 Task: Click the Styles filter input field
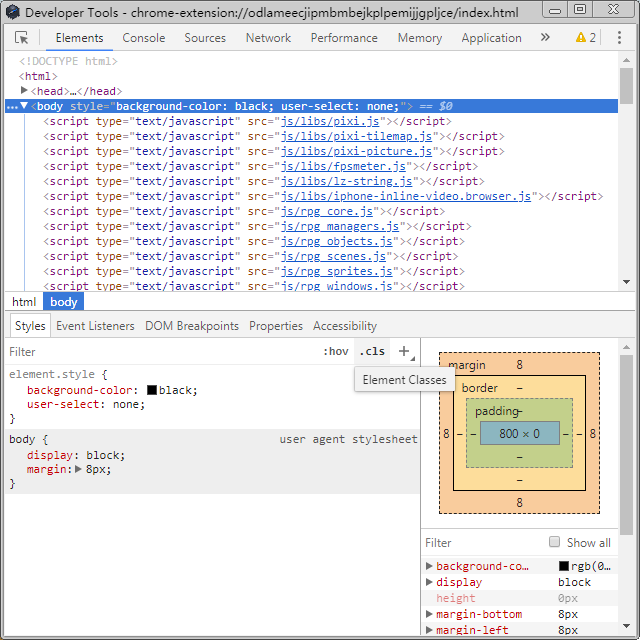(163, 351)
